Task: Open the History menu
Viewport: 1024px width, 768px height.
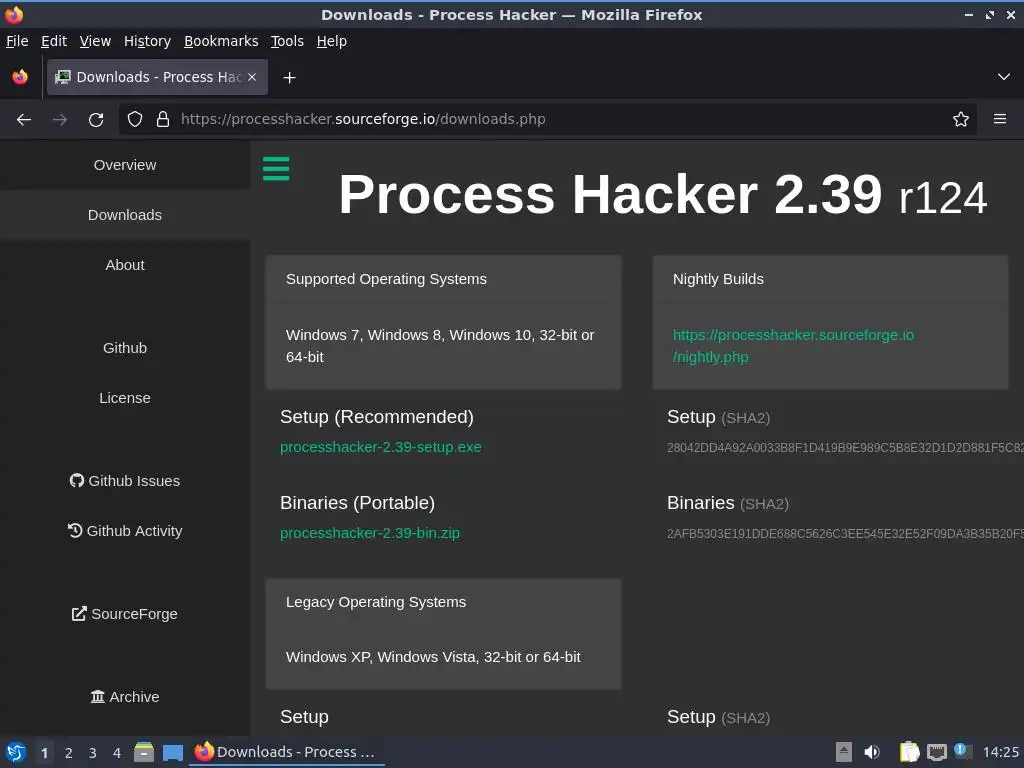Action: click(x=147, y=41)
